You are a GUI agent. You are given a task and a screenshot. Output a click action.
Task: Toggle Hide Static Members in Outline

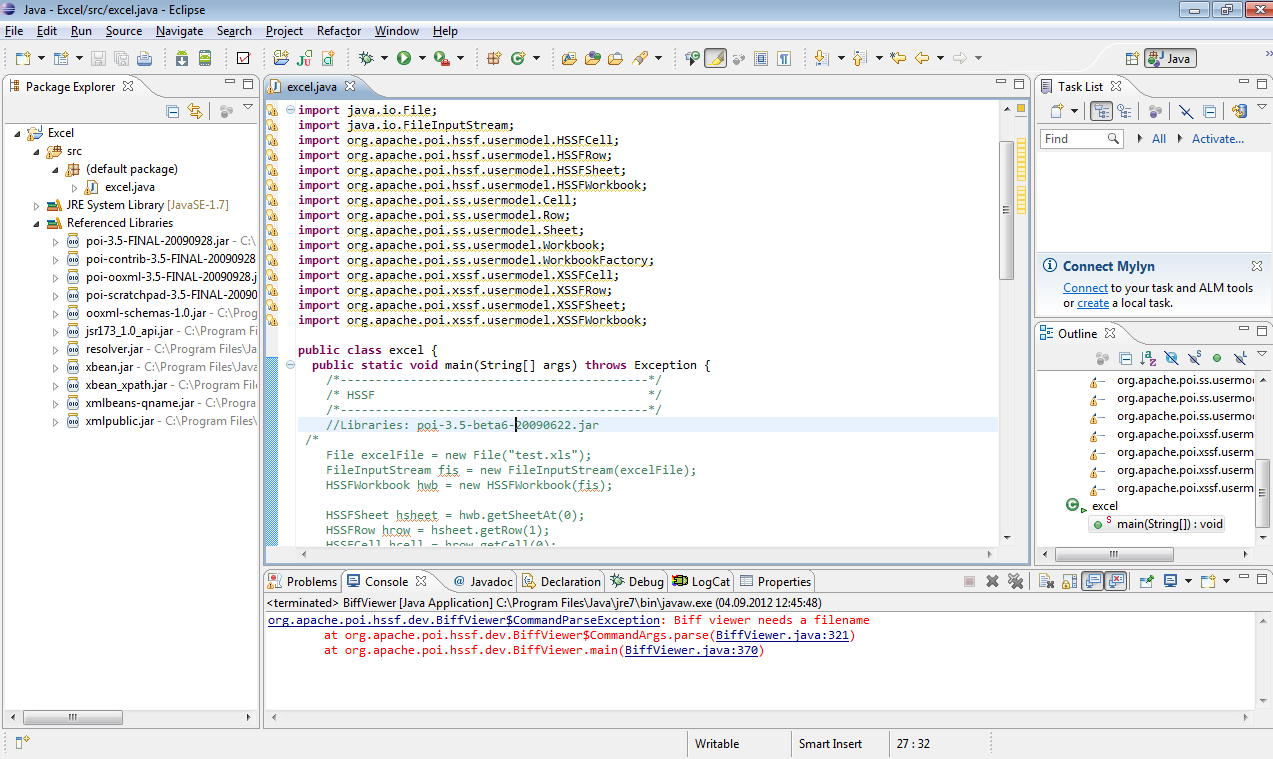click(1194, 357)
